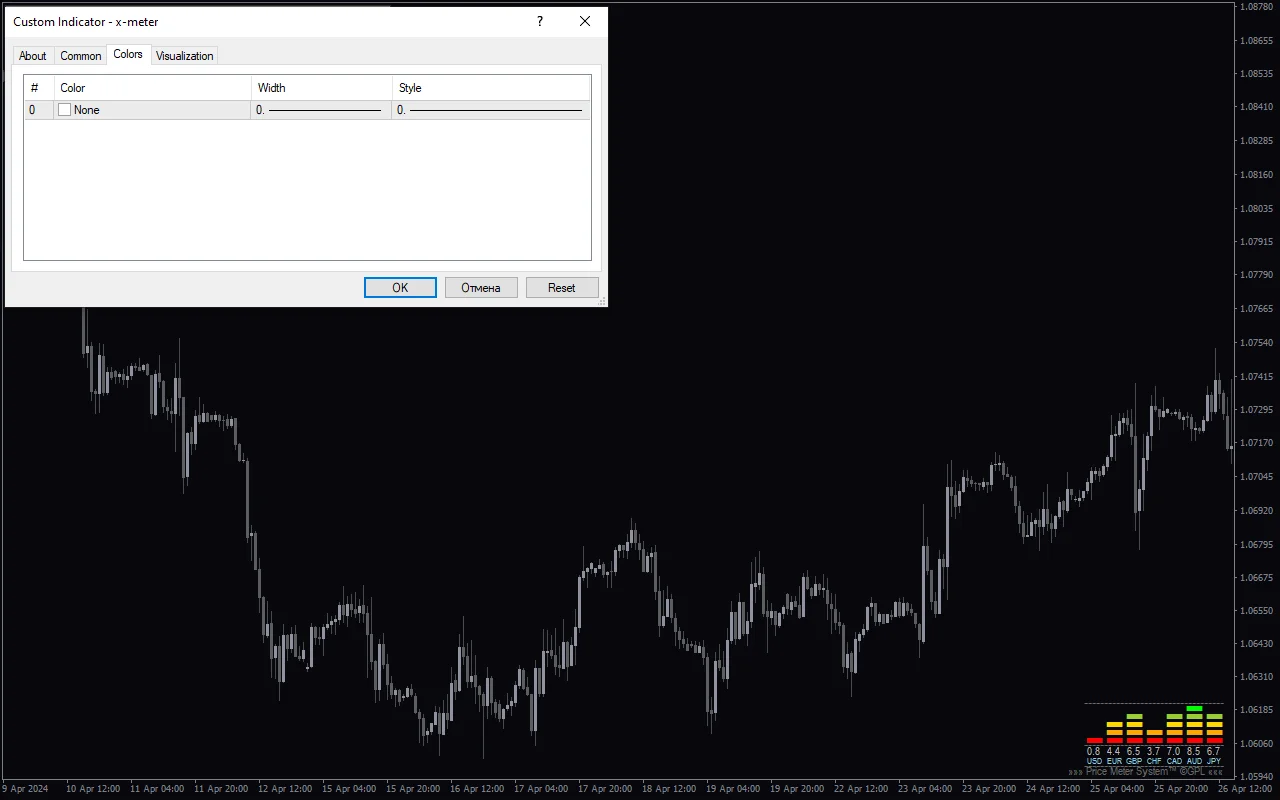Click the Отмена cancel button
The height and width of the screenshot is (800, 1280).
point(481,288)
